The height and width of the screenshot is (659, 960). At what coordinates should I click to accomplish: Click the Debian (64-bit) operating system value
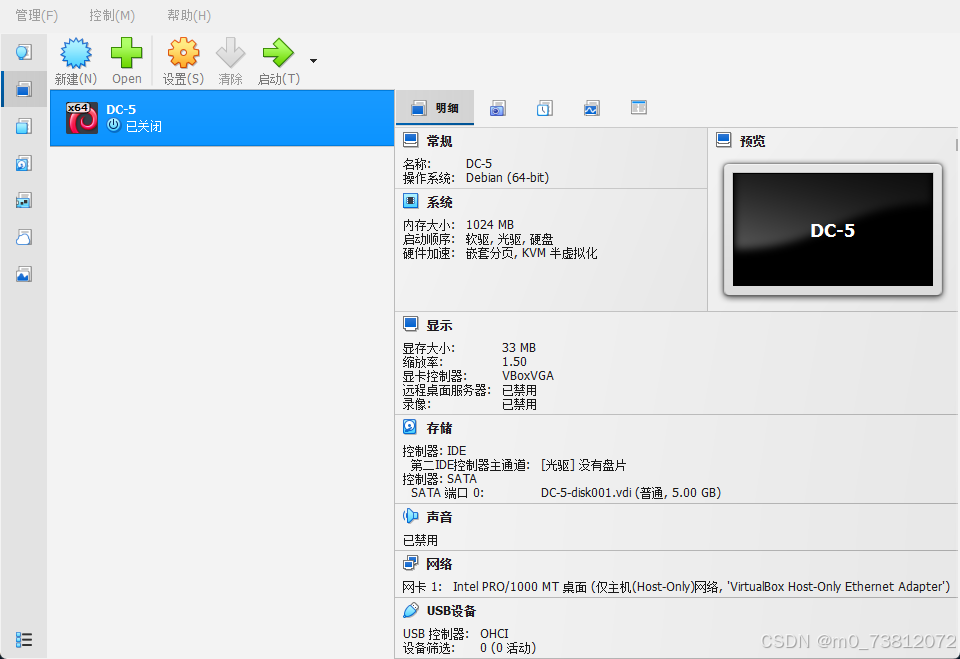point(508,178)
